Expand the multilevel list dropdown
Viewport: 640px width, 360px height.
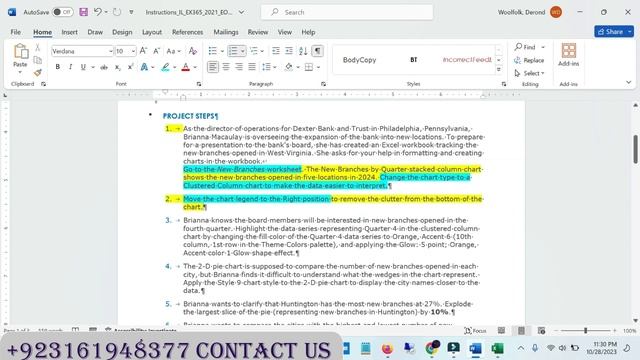[x=262, y=51]
